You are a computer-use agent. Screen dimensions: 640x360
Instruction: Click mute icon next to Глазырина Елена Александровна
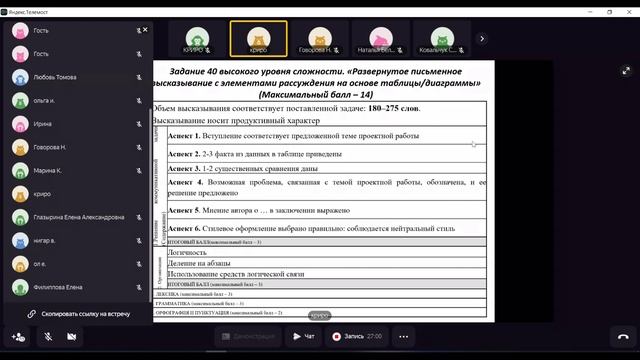tap(139, 218)
